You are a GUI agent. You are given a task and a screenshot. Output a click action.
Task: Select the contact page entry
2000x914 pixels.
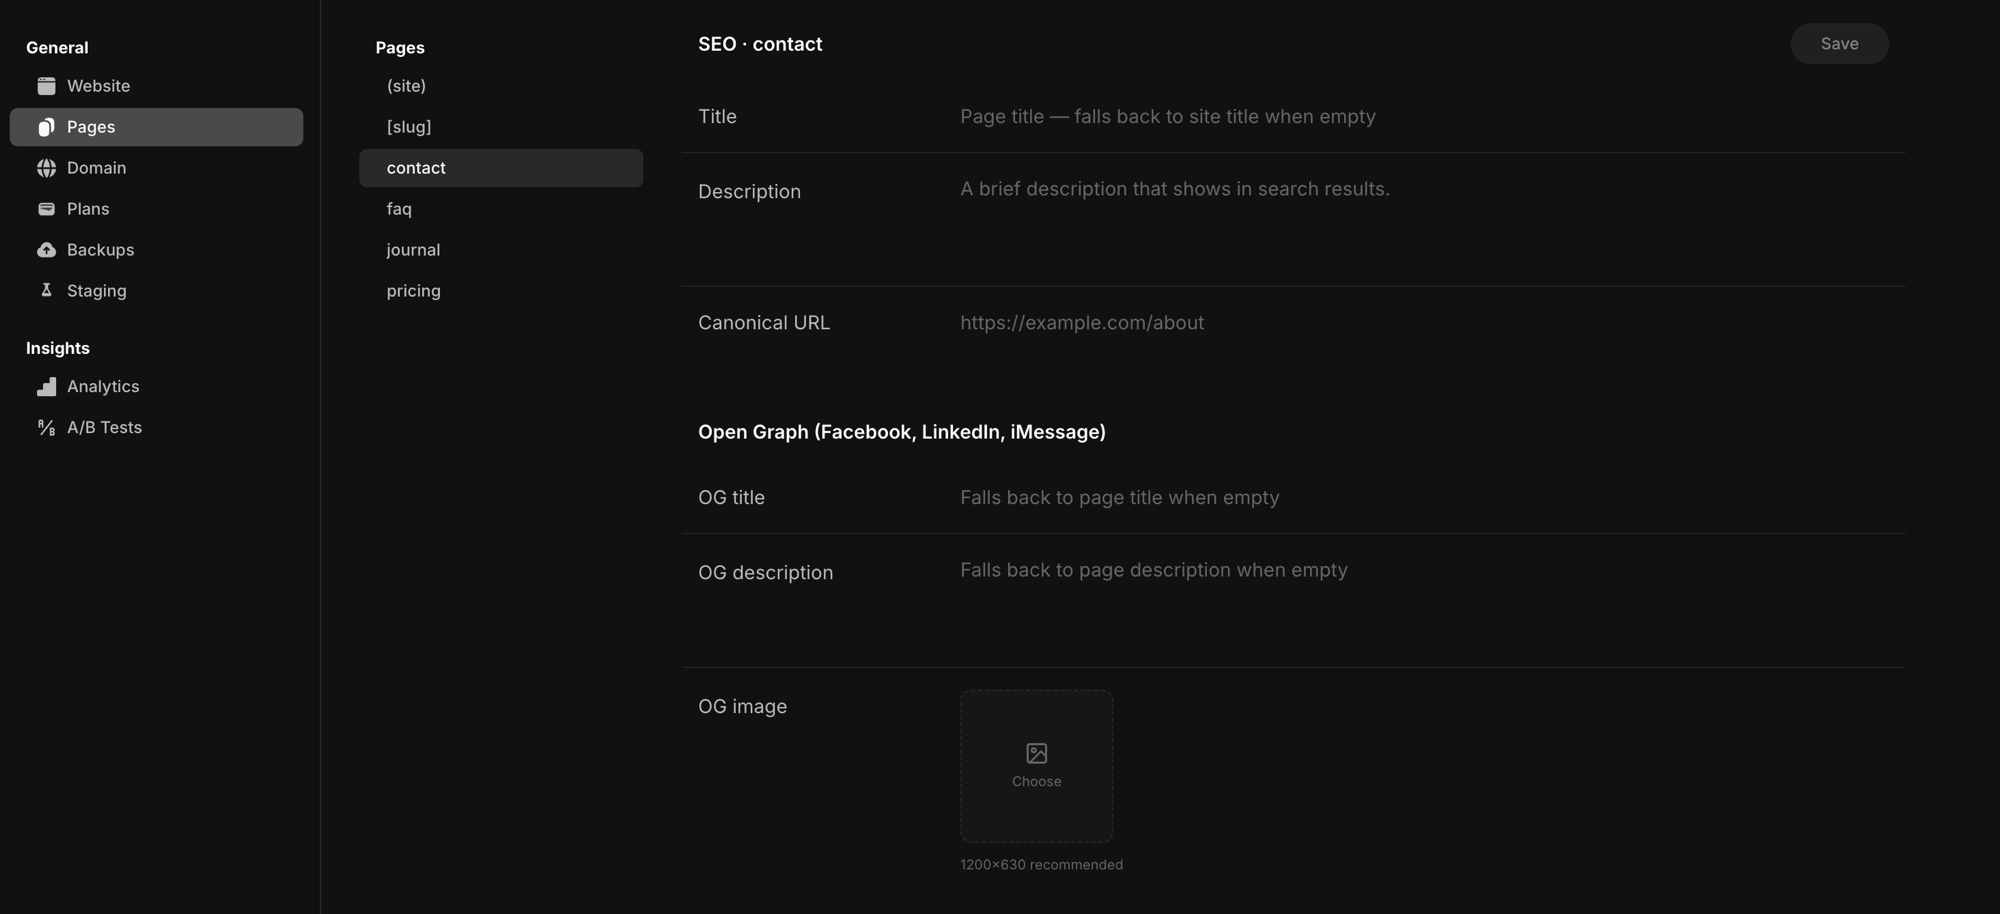coord(501,168)
